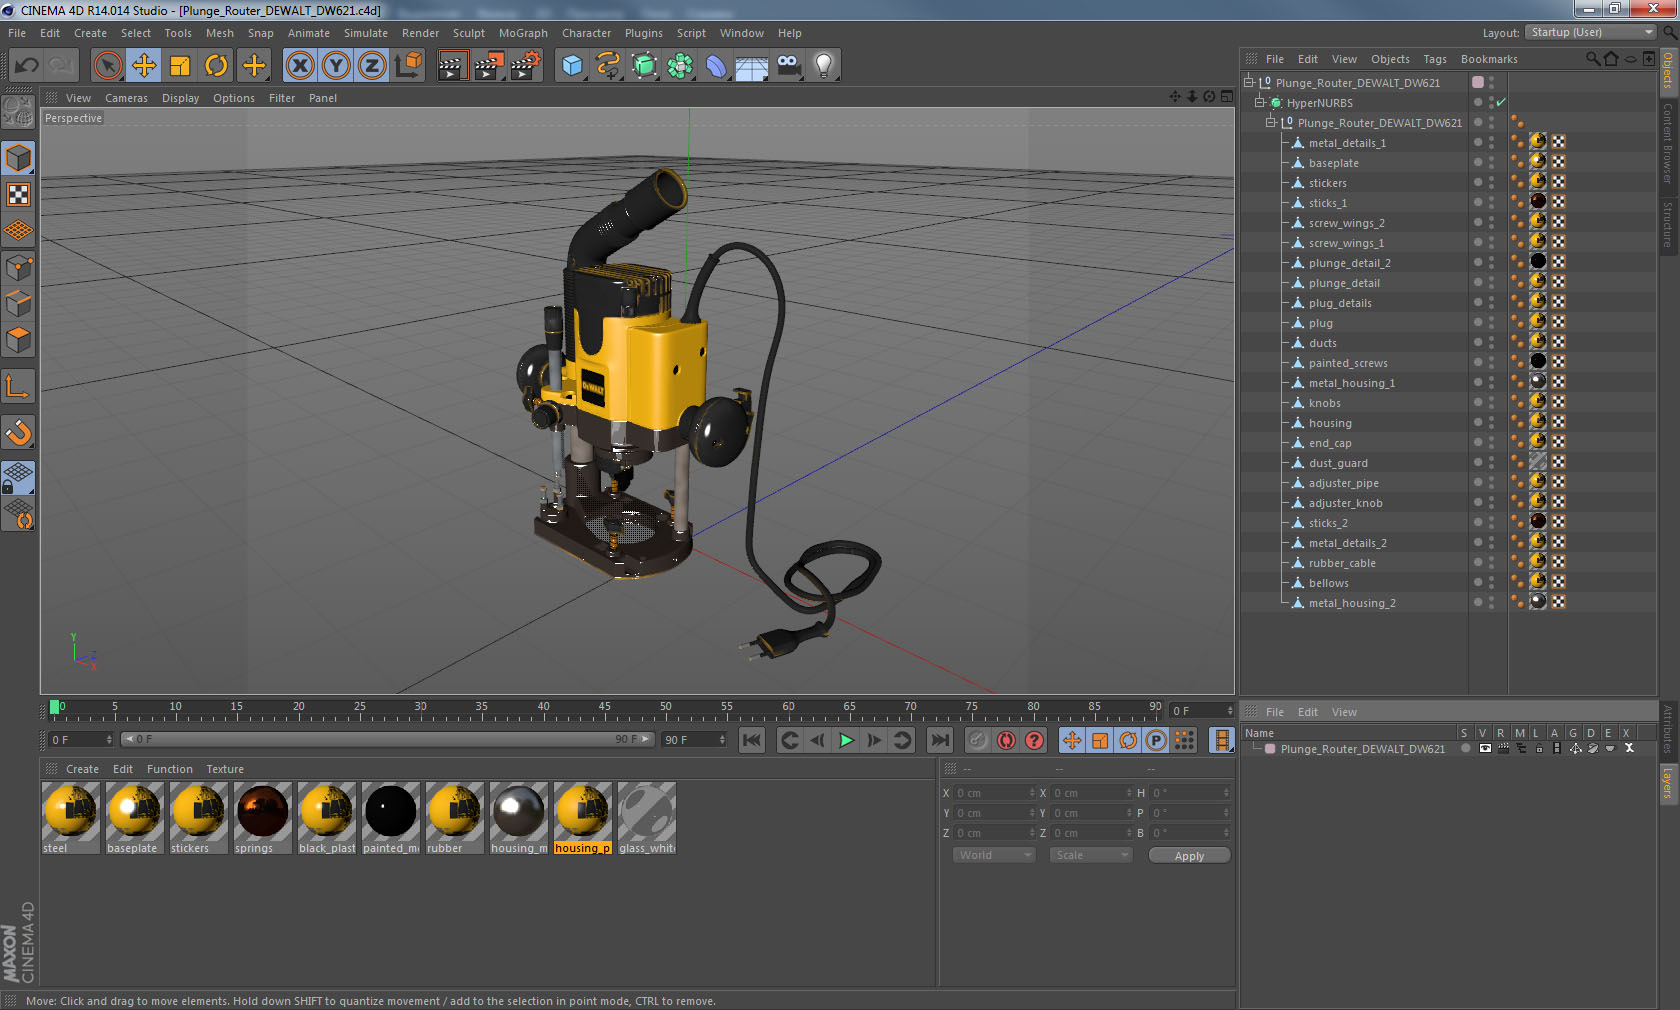Open the Structure side tab
The width and height of the screenshot is (1680, 1010).
pos(1667,224)
